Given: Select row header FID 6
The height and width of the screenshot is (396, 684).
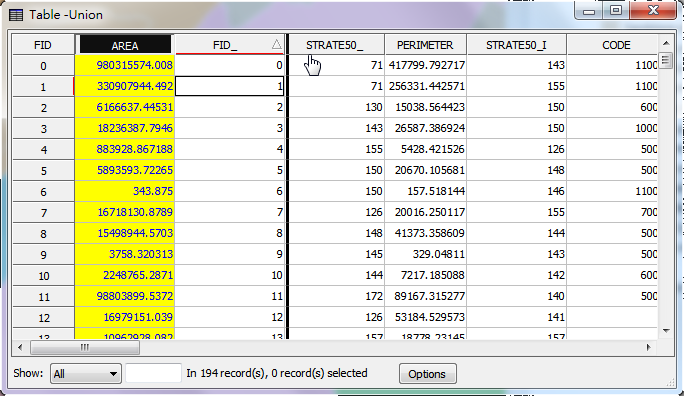Looking at the screenshot, I should (43, 191).
